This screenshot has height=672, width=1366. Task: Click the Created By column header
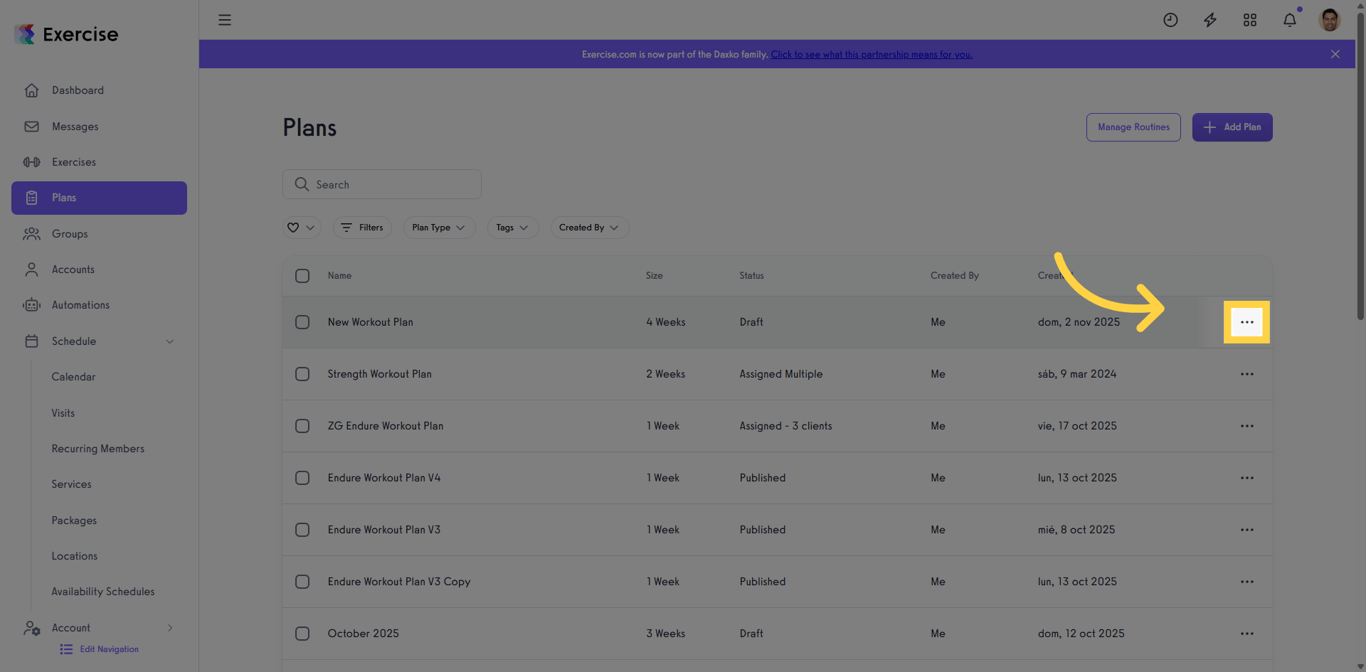(954, 276)
